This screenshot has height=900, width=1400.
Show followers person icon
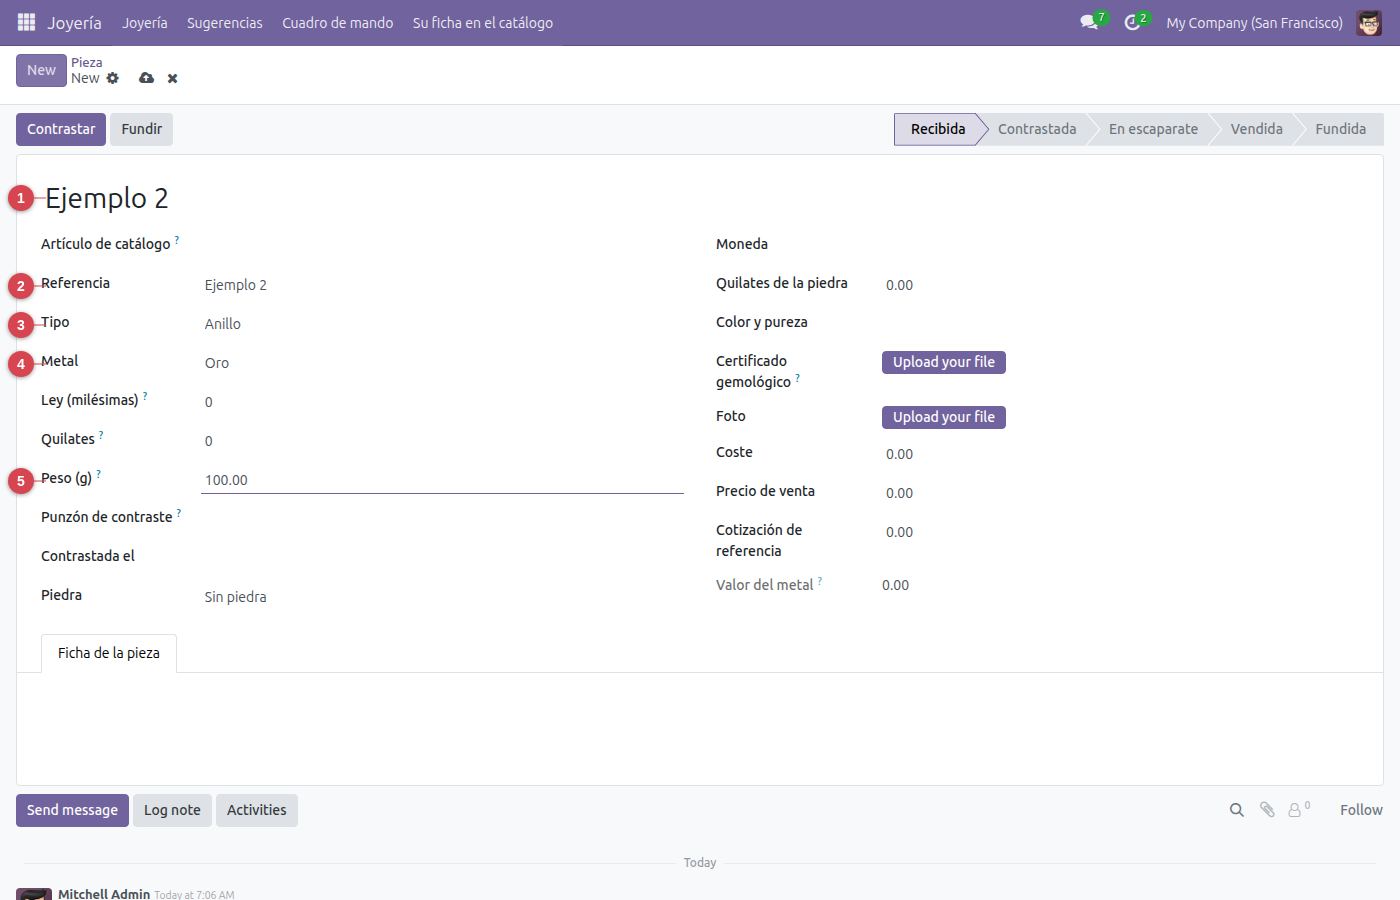click(x=1295, y=810)
